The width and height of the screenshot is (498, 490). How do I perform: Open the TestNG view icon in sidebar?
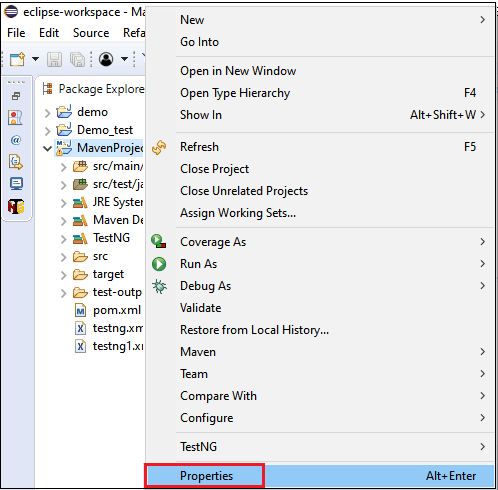point(16,206)
